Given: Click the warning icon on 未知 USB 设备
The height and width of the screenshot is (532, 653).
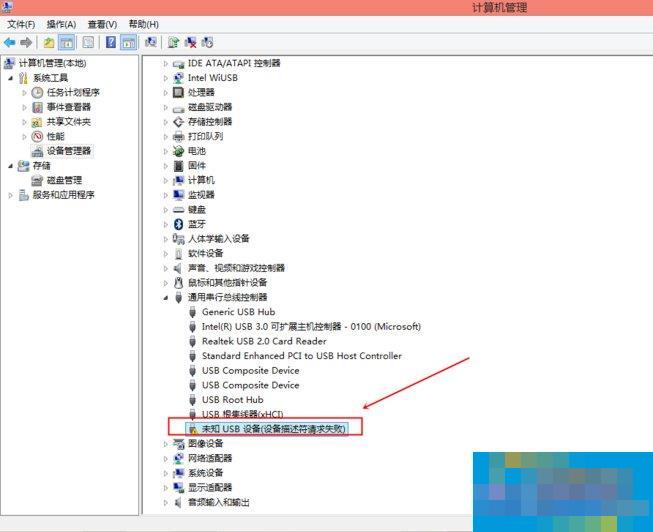Looking at the screenshot, I should click(192, 429).
